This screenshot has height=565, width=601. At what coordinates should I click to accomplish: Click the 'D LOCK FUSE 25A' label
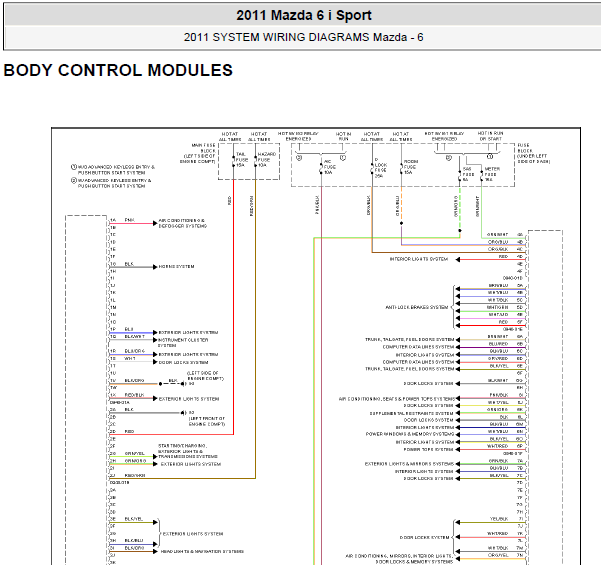pyautogui.click(x=380, y=168)
